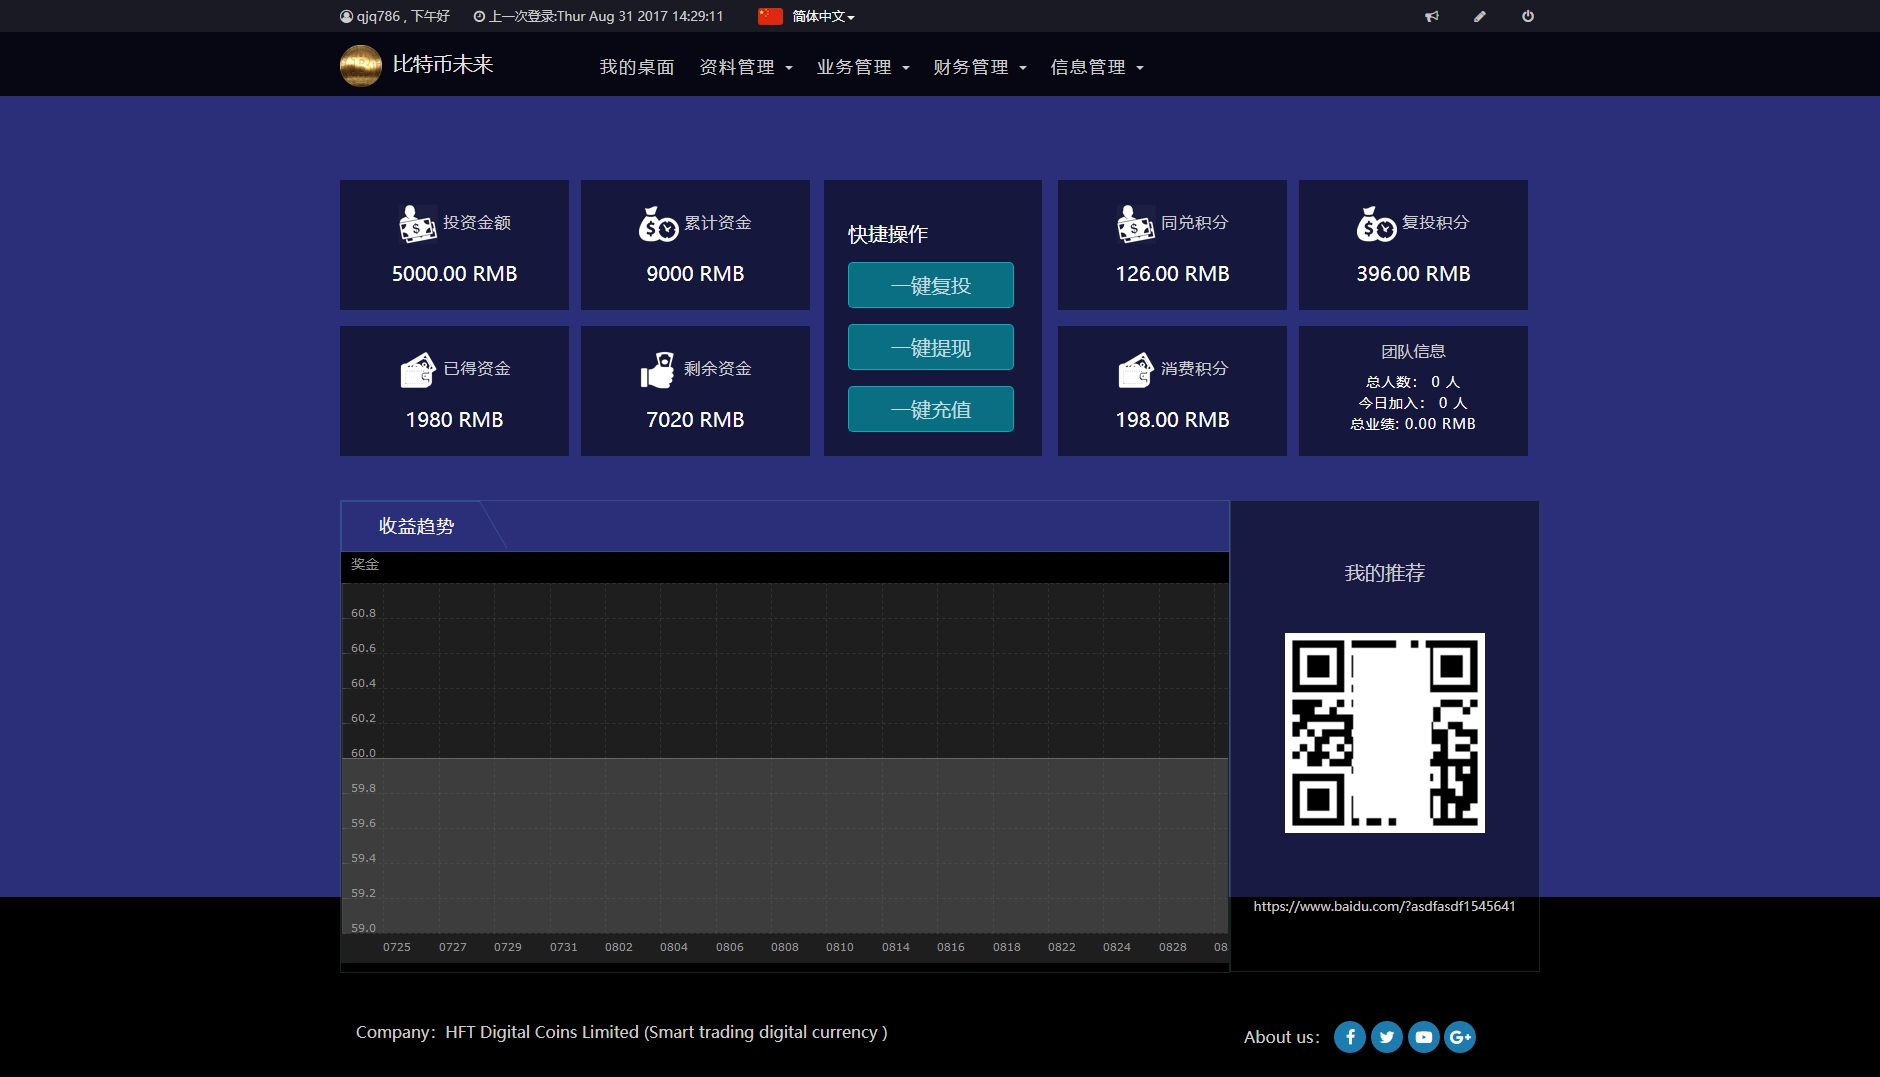1880x1077 pixels.
Task: Click the 0725 date on chart axis
Action: (397, 947)
